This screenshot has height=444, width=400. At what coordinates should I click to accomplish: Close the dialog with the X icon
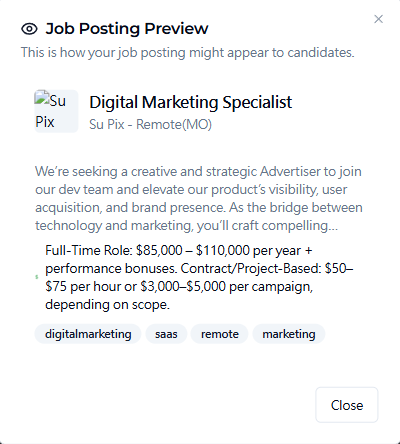pos(378,19)
